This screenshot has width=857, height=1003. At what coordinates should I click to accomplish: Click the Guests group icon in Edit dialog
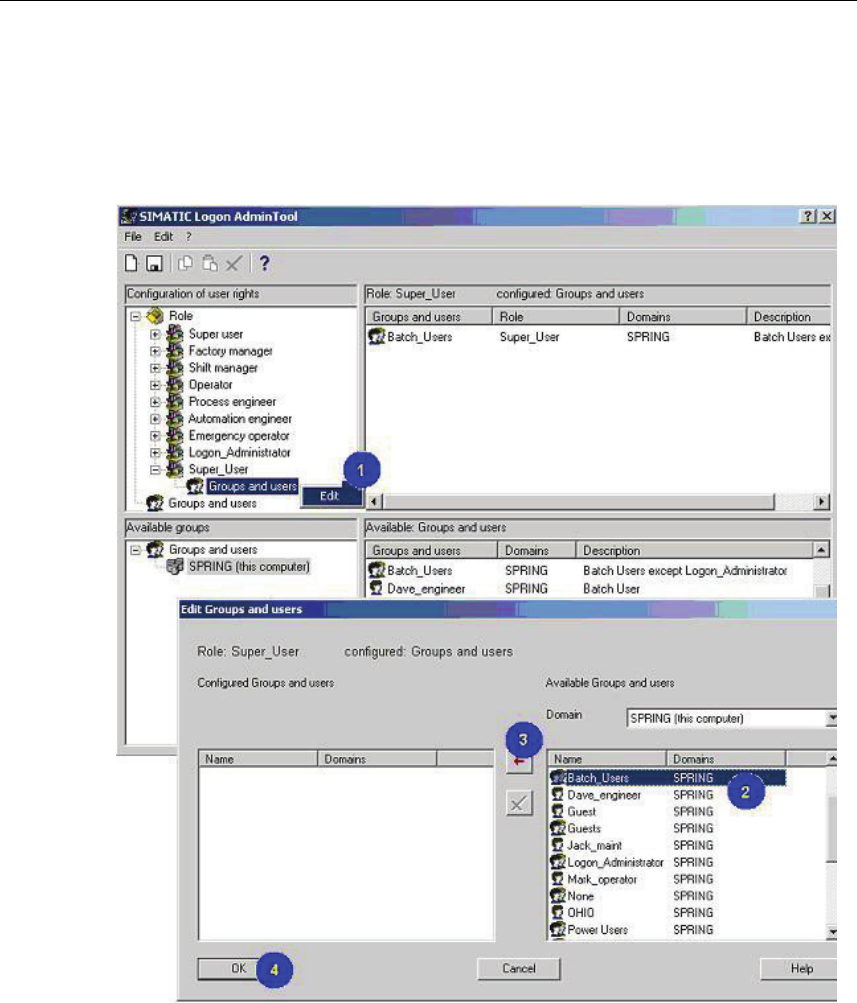(558, 828)
